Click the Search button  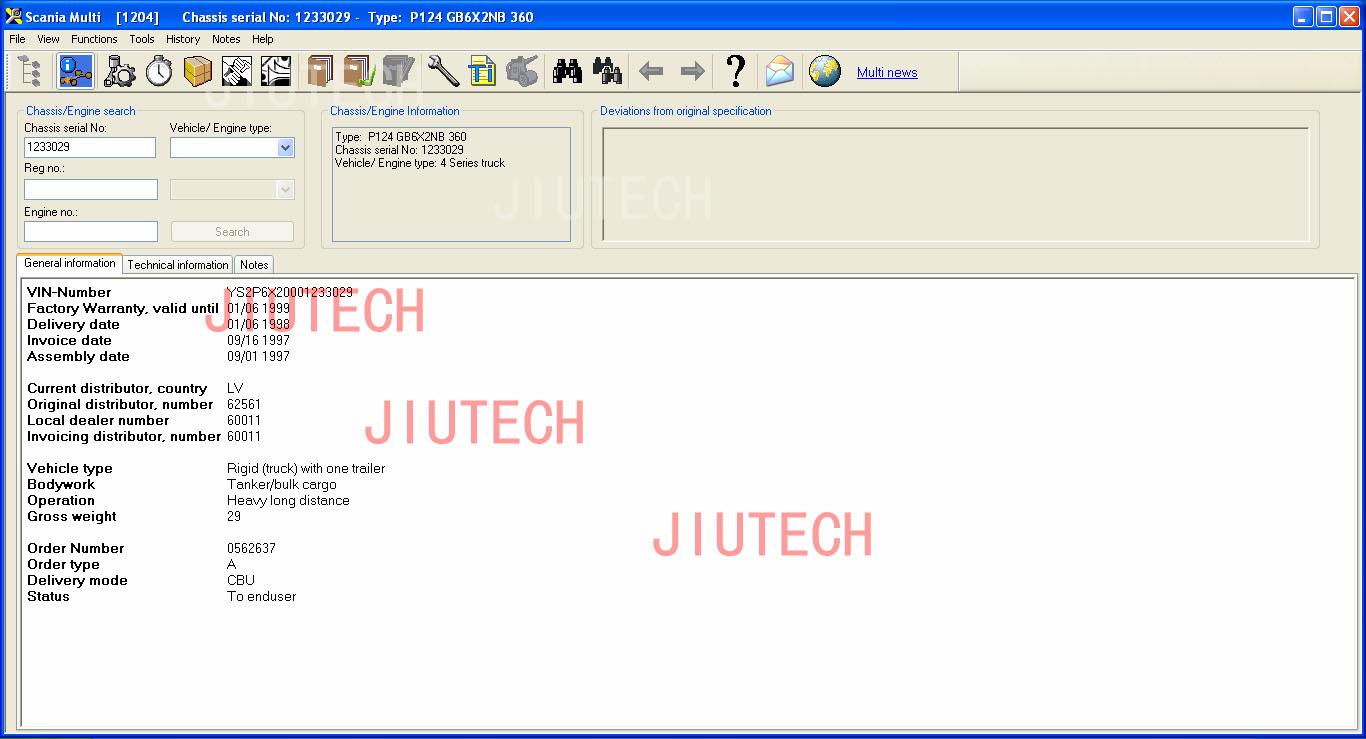[x=232, y=231]
